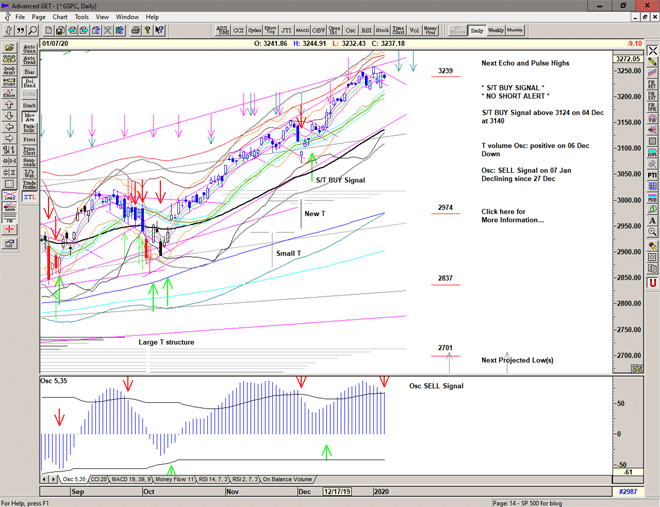The width and height of the screenshot is (660, 507).
Task: Switch to Money Flow 11 tab
Action: point(170,480)
